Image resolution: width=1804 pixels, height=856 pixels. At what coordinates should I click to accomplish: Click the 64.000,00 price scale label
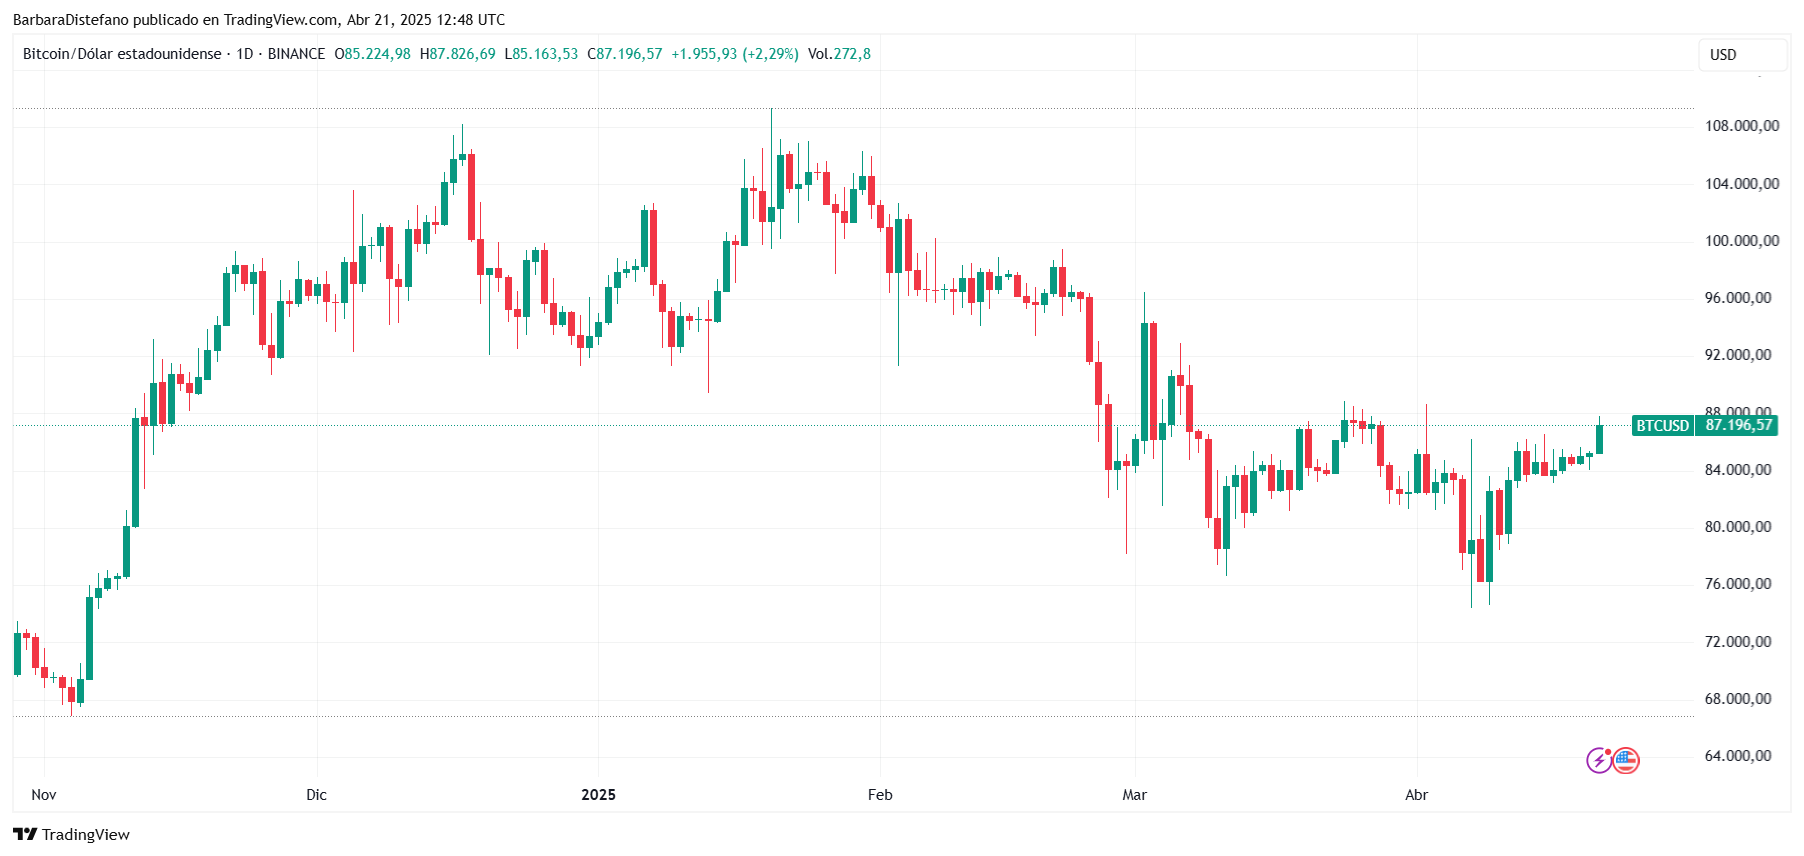click(1738, 756)
